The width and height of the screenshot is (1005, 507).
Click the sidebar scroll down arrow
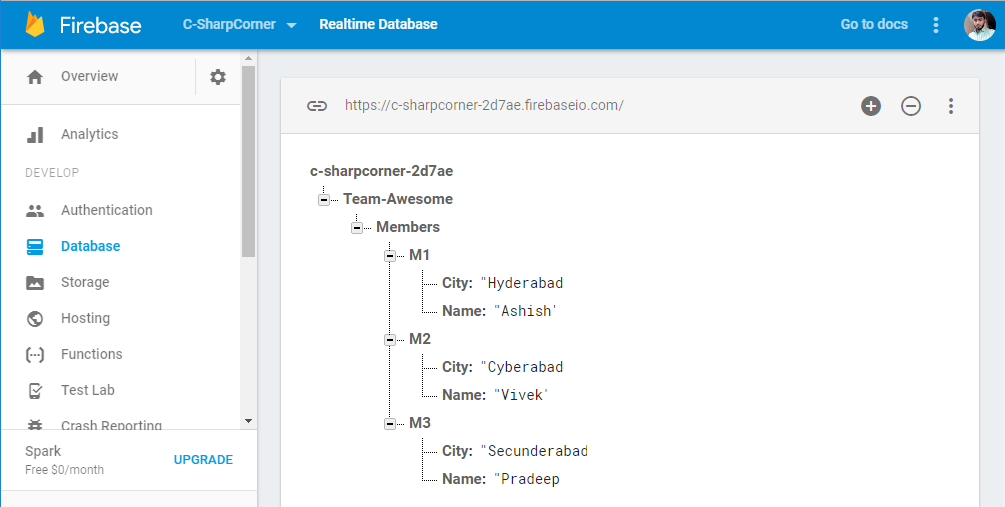tap(249, 421)
